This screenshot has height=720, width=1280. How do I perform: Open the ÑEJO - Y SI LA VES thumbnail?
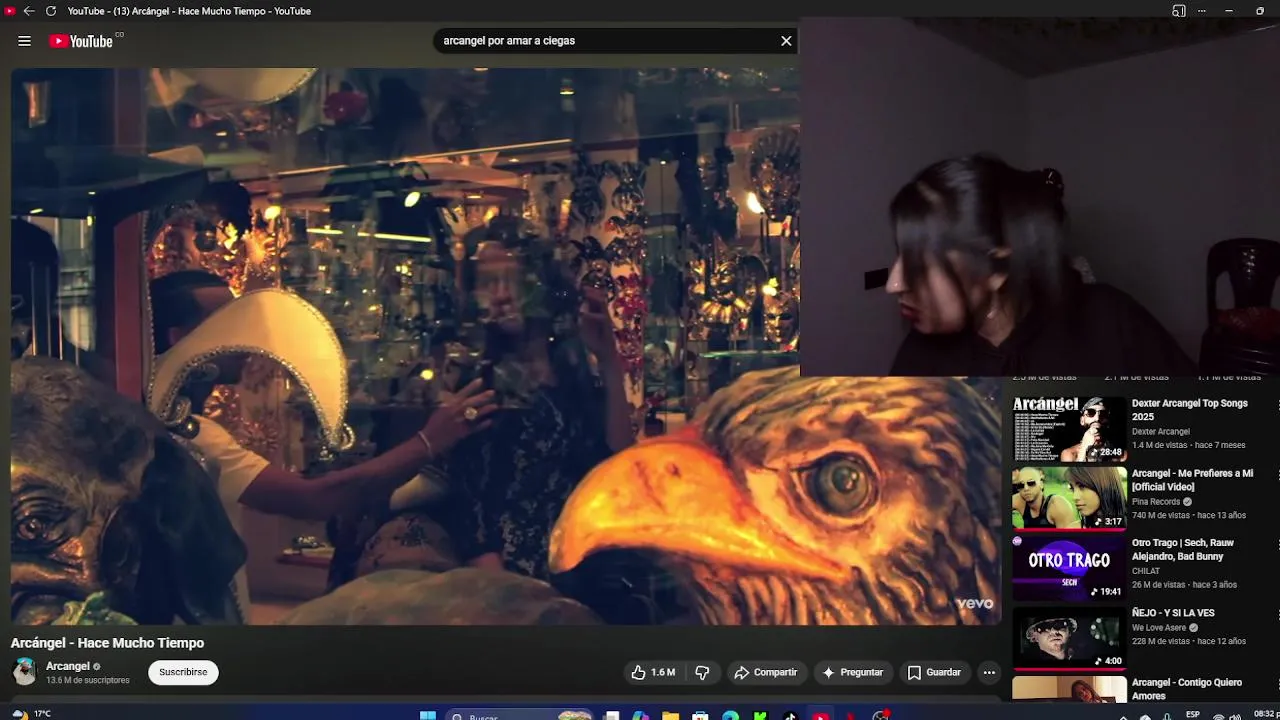(x=1069, y=638)
